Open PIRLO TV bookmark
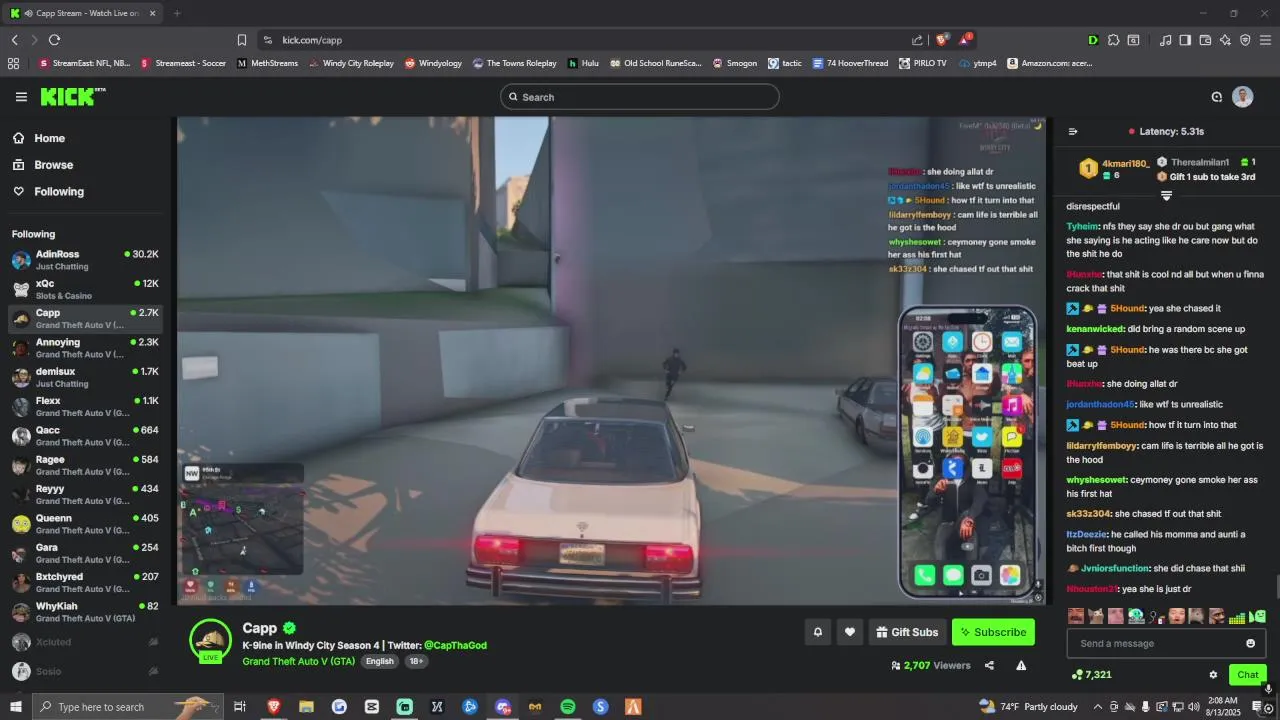 pos(922,63)
